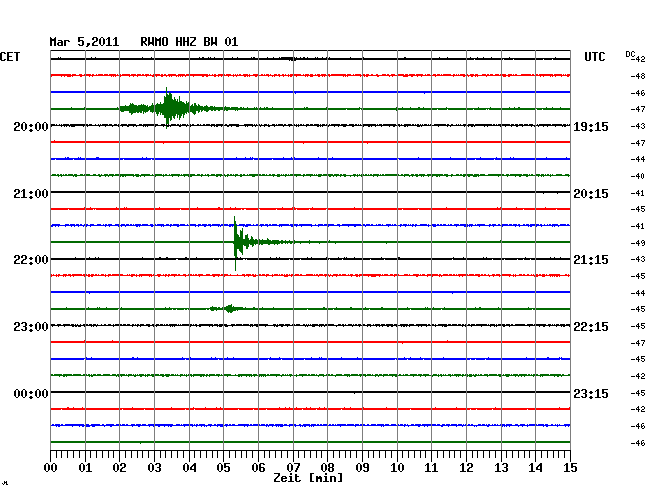Image resolution: width=650 pixels, height=494 pixels.
Task: Click the bottom axis minute label "10"
Action: (397, 468)
